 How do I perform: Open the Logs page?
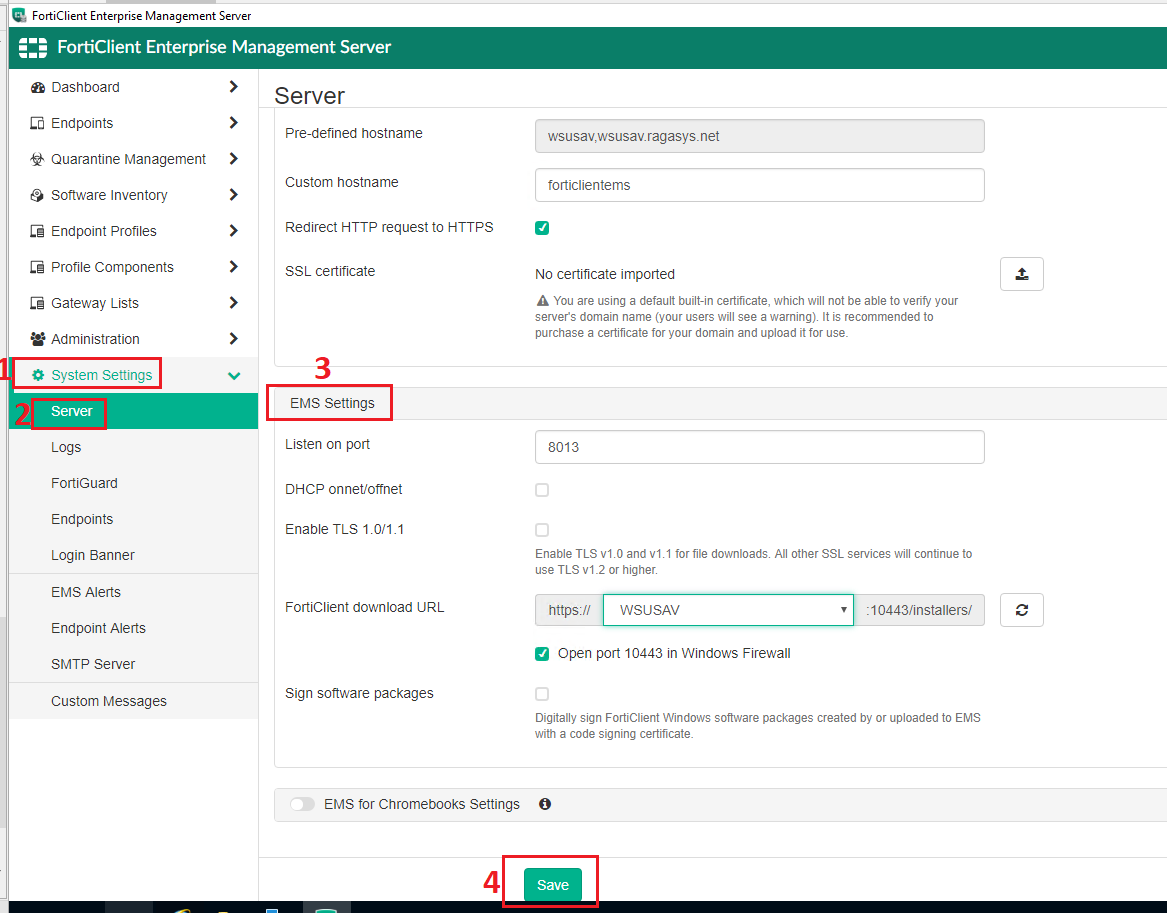click(x=66, y=447)
